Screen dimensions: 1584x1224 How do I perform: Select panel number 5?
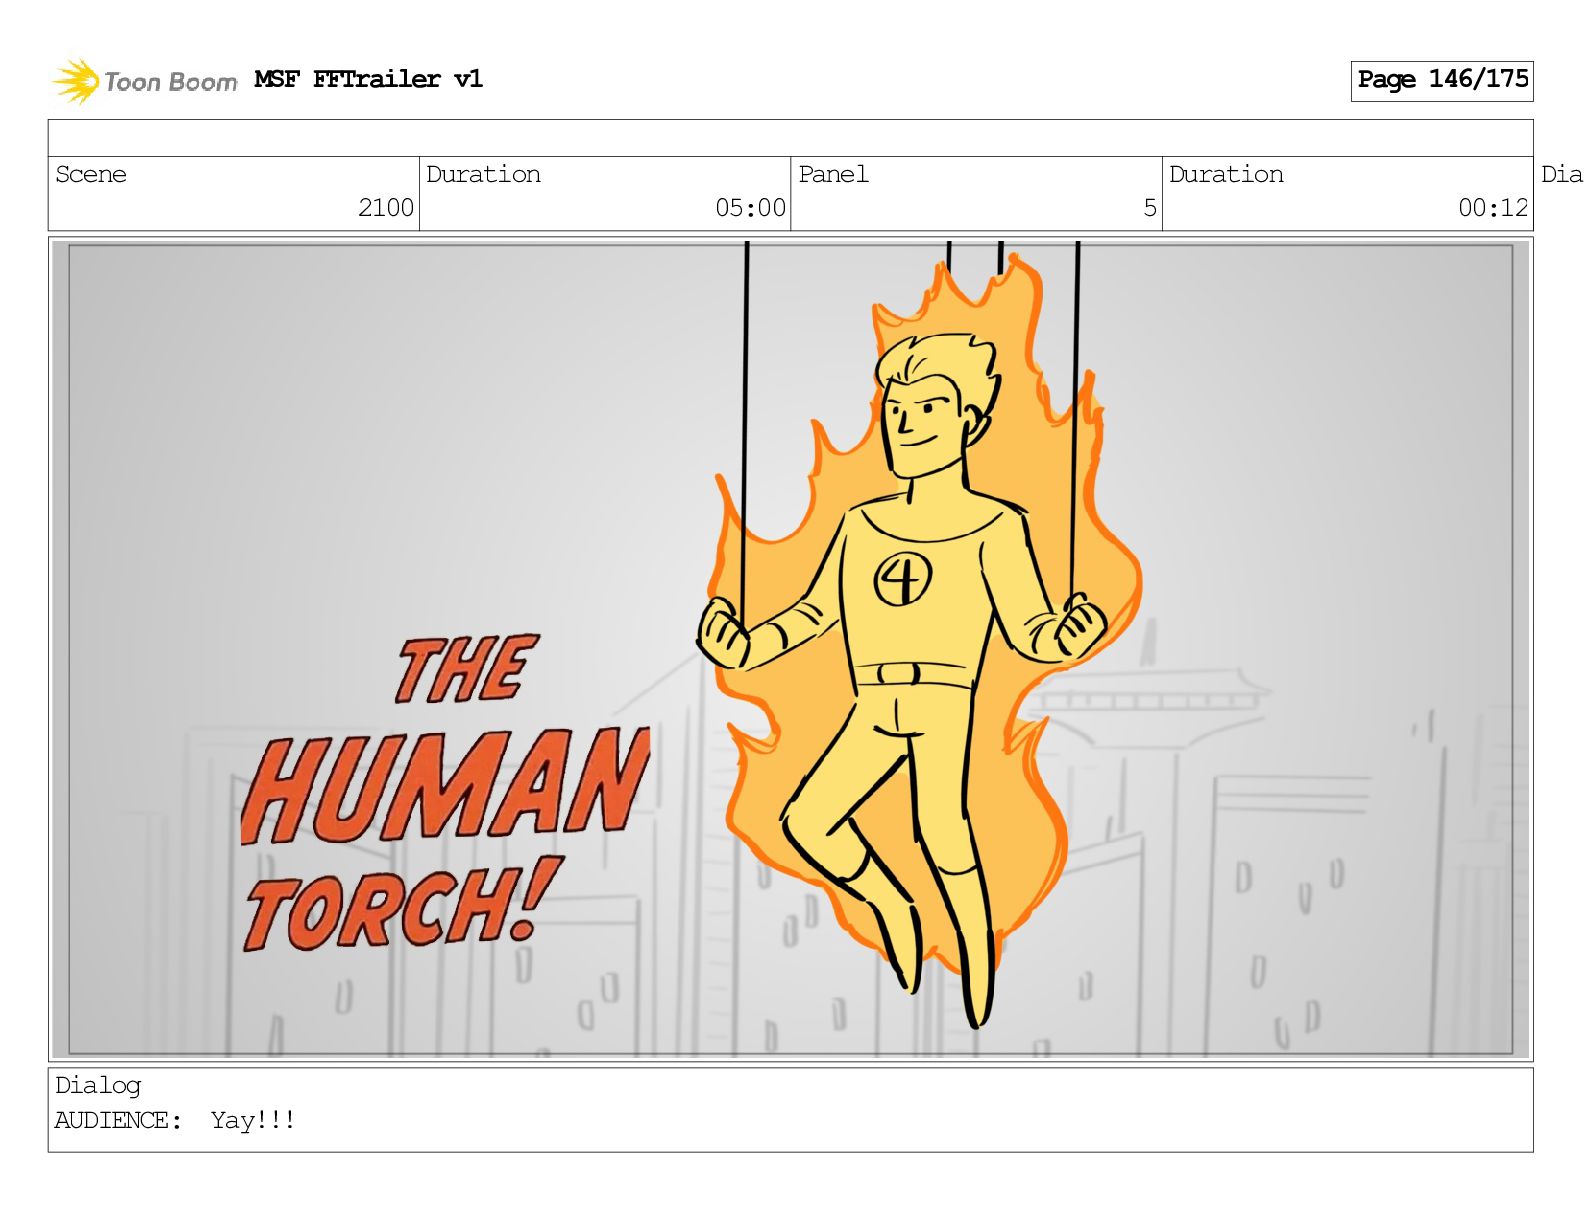pyautogui.click(x=1150, y=207)
